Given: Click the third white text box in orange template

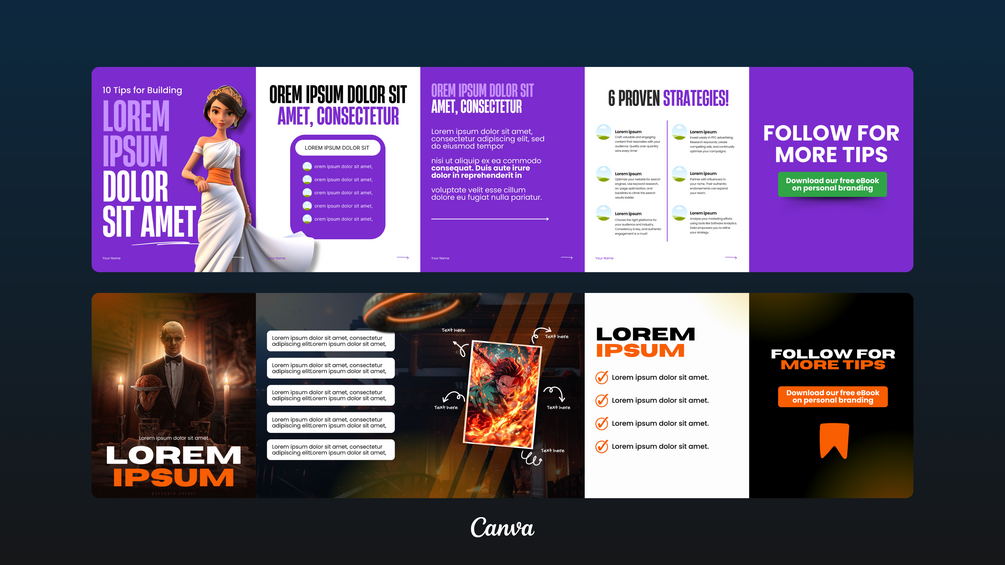Looking at the screenshot, I should click(331, 395).
